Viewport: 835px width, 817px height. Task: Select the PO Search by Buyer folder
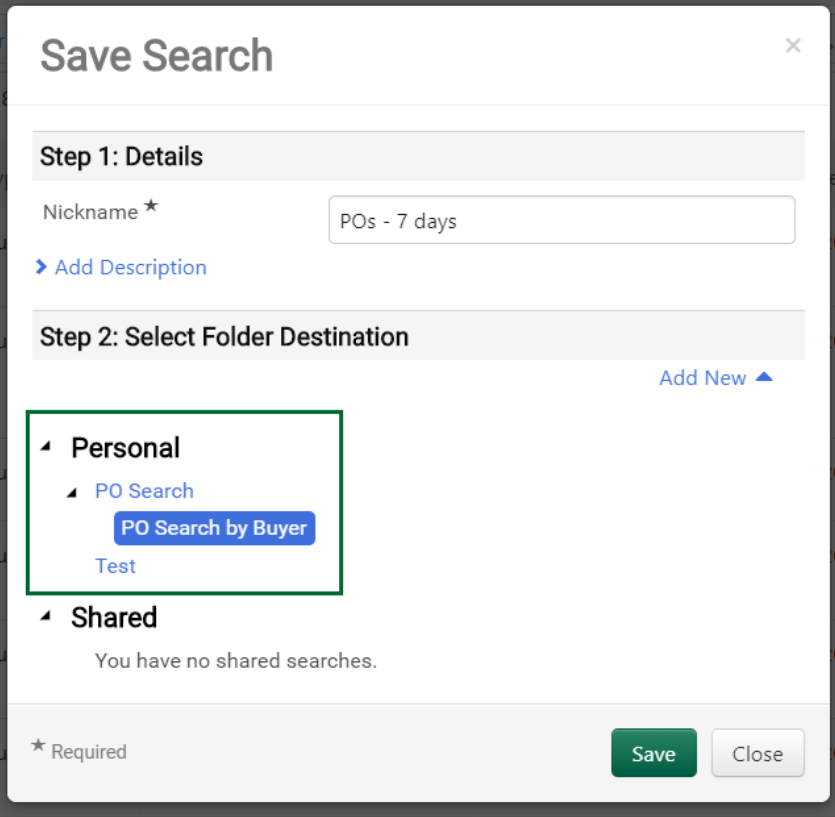214,528
